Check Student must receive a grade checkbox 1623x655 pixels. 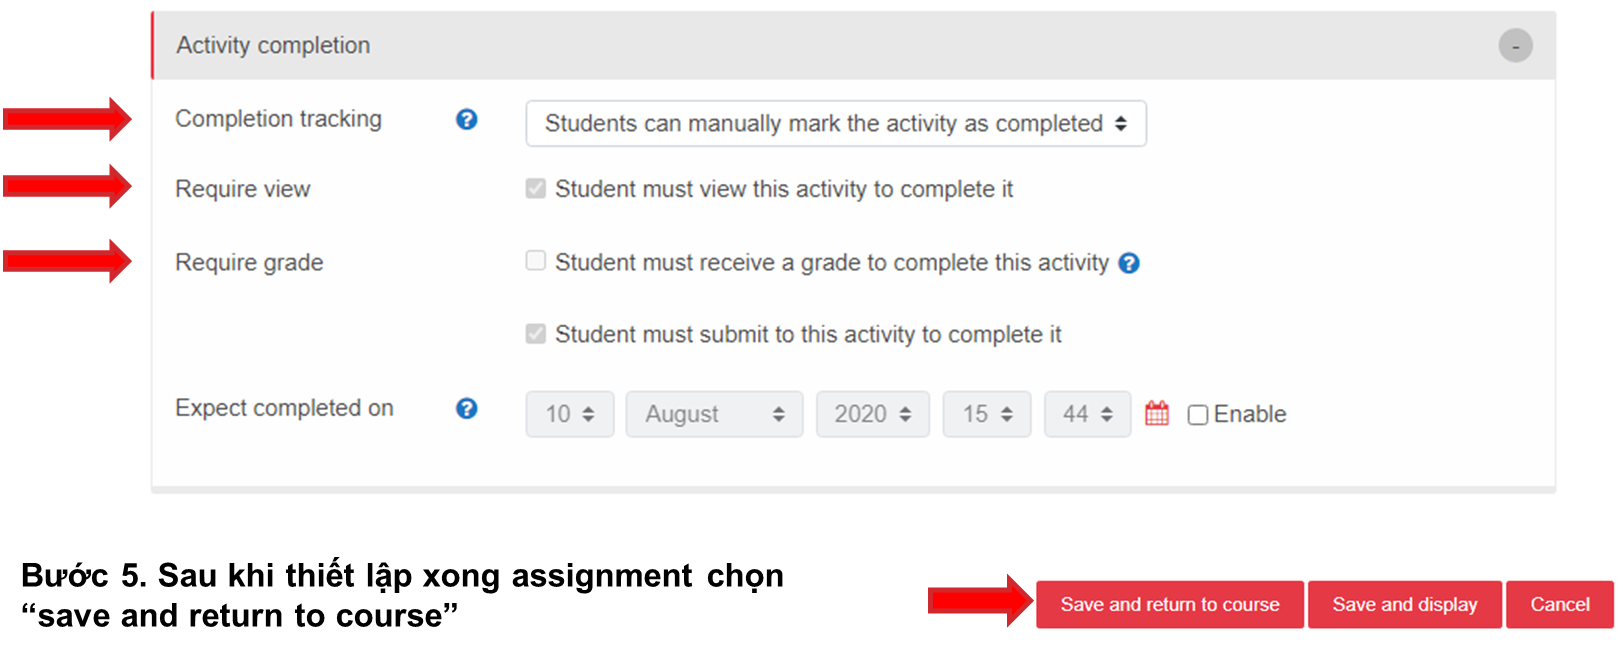[x=536, y=262]
